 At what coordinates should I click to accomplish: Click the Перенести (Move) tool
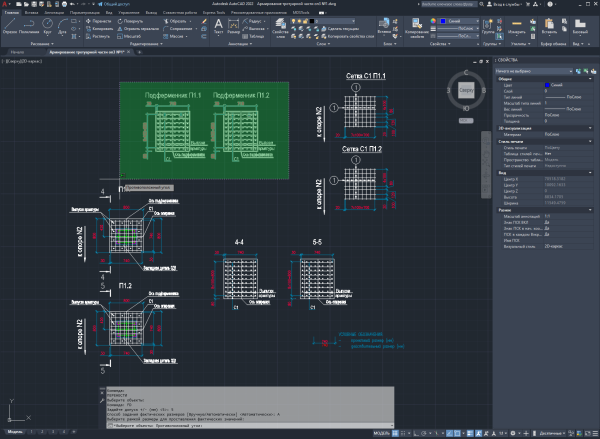pyautogui.click(x=99, y=21)
